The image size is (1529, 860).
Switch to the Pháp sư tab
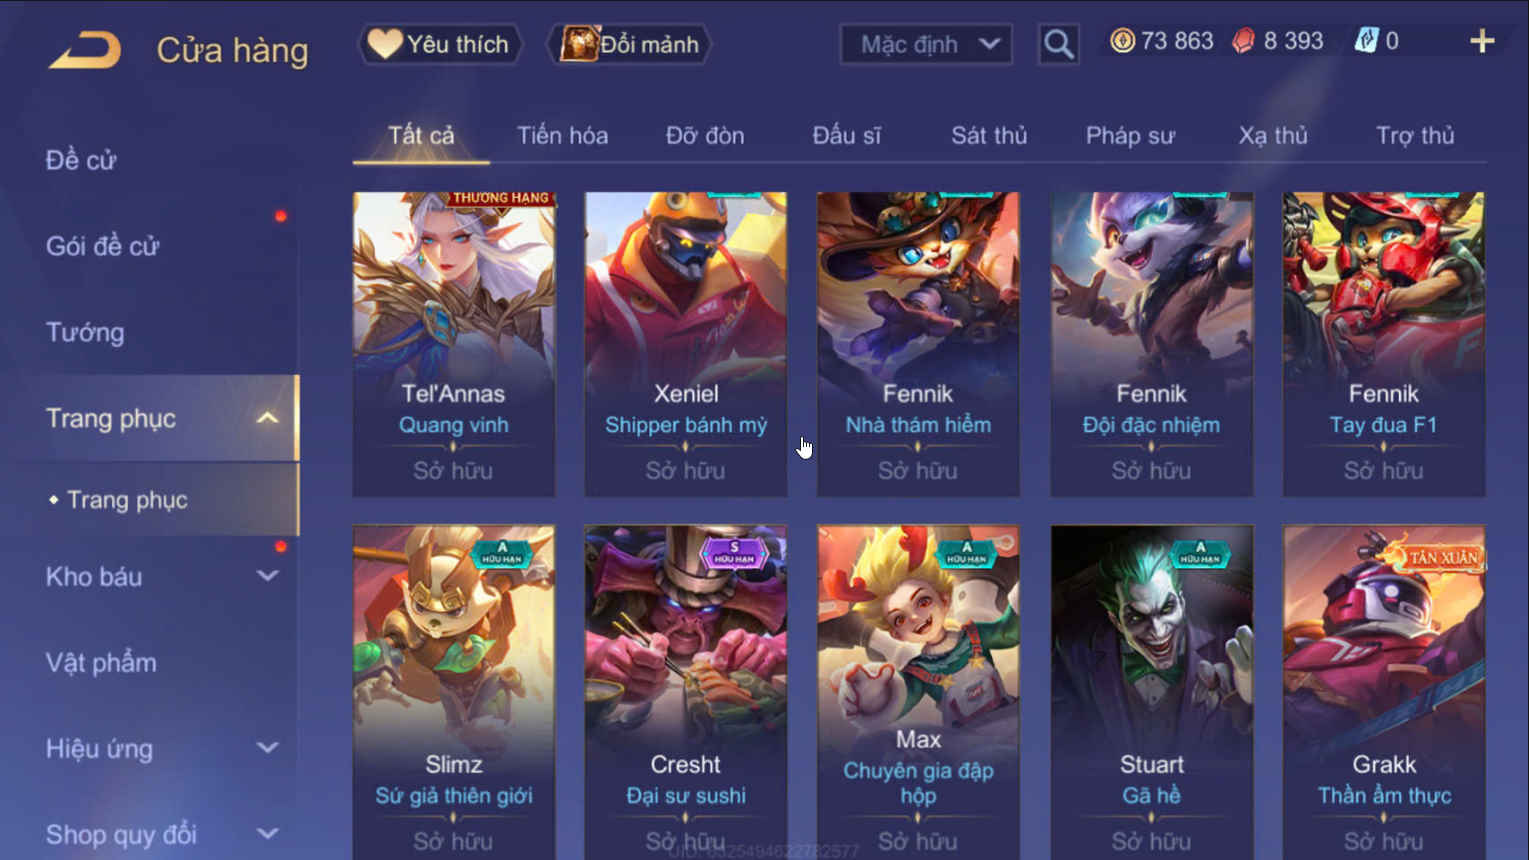tap(1130, 136)
